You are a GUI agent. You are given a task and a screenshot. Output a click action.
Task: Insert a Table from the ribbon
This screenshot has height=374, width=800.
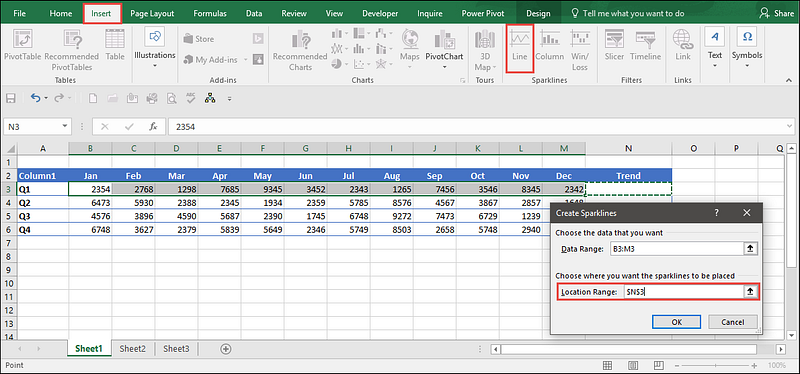point(115,45)
